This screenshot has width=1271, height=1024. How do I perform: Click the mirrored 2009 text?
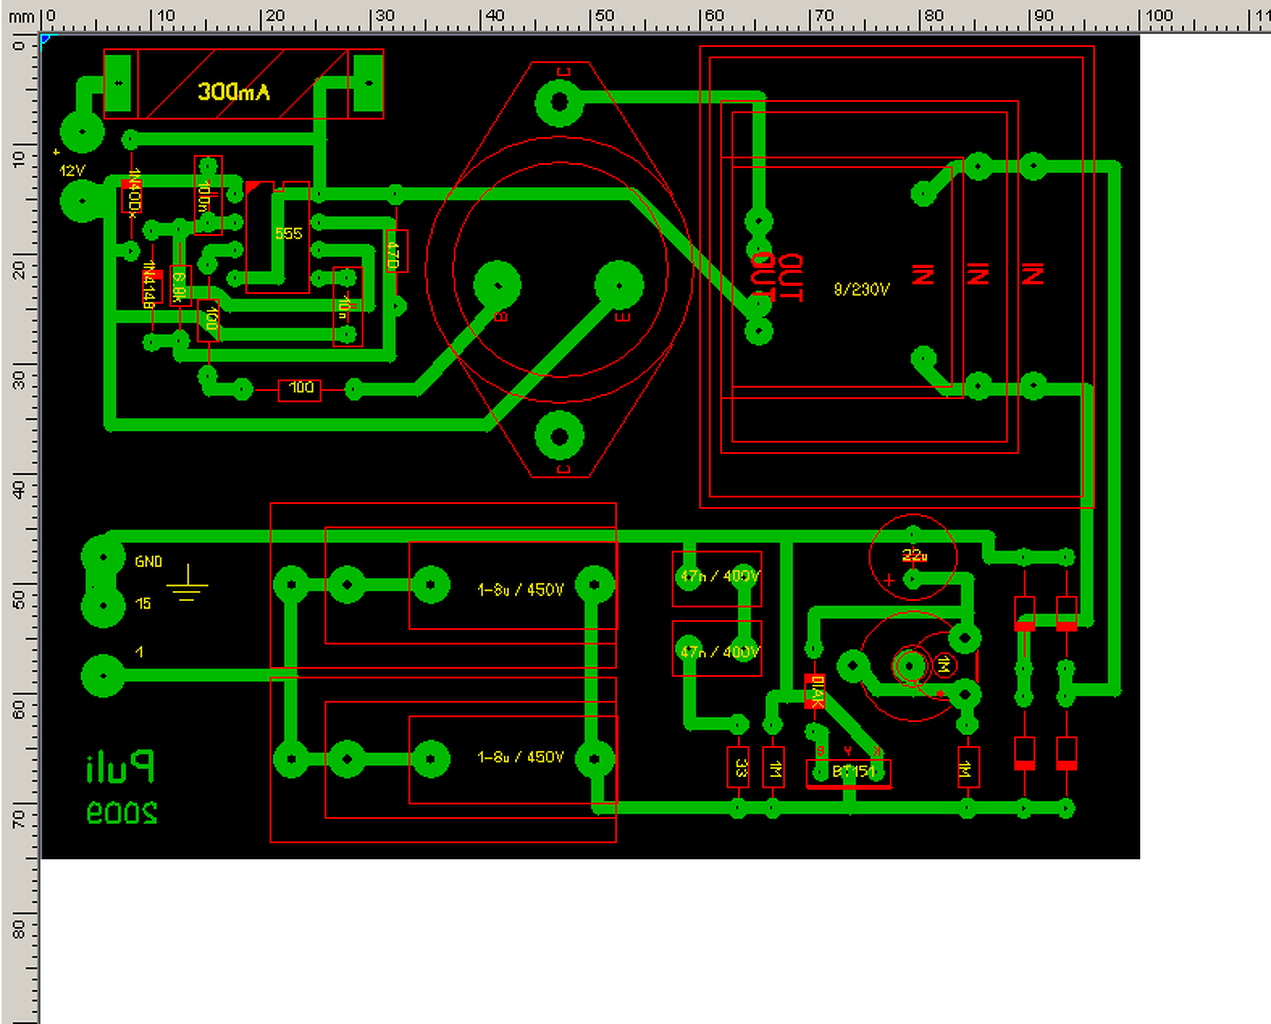tap(122, 812)
